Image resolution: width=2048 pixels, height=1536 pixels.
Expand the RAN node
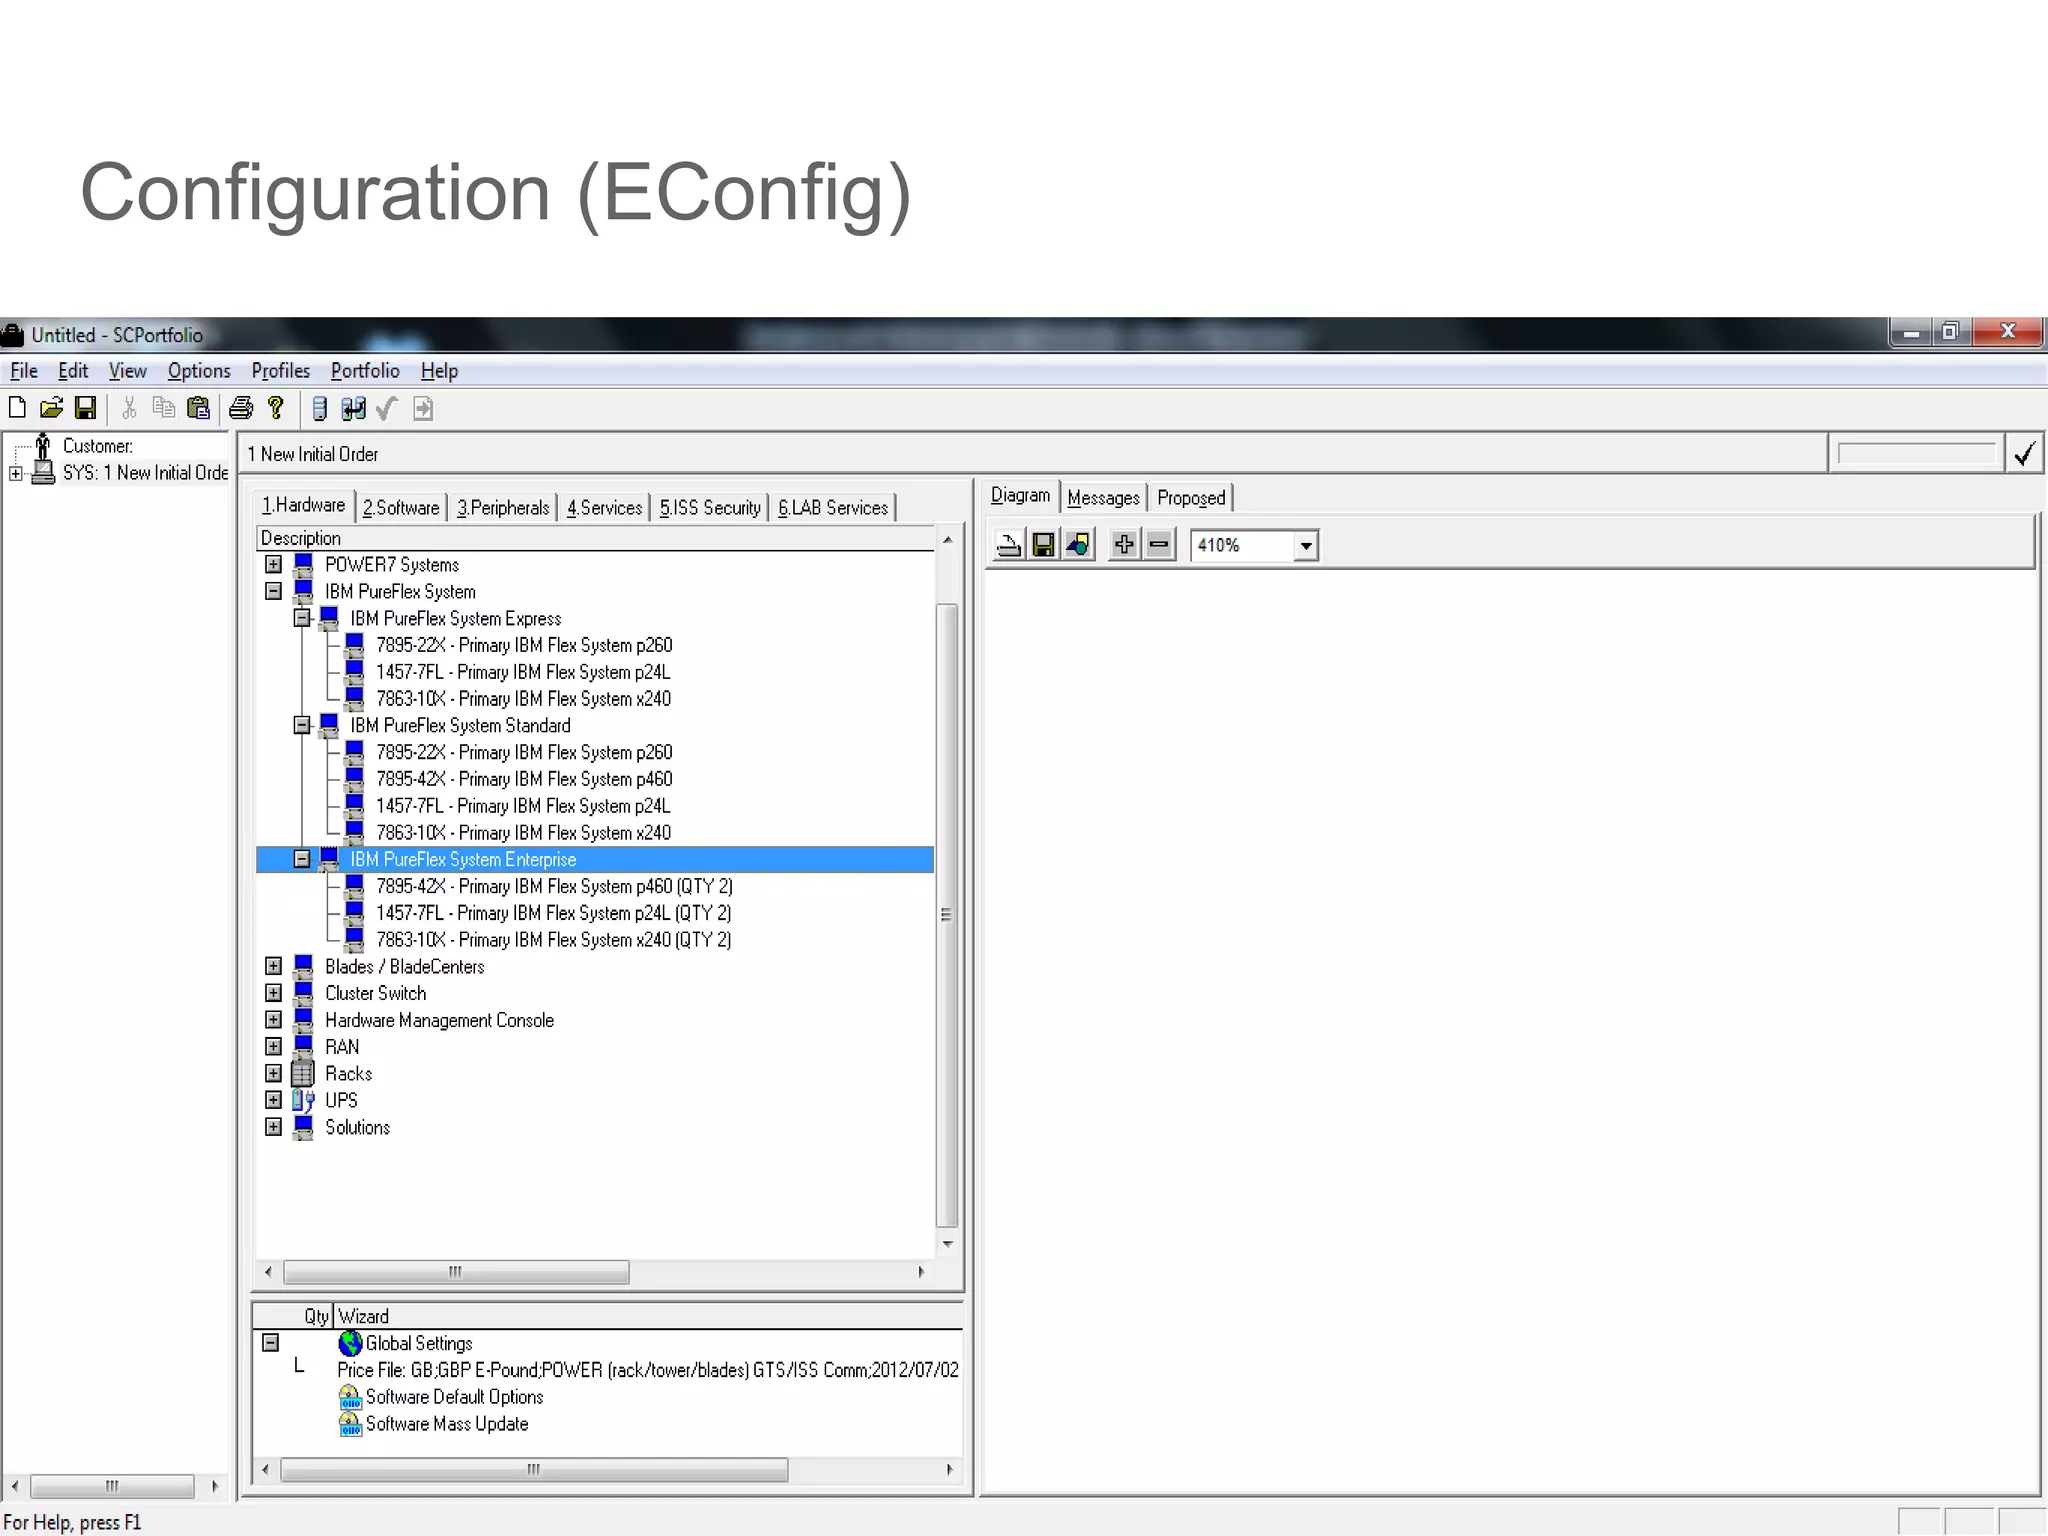click(273, 1047)
